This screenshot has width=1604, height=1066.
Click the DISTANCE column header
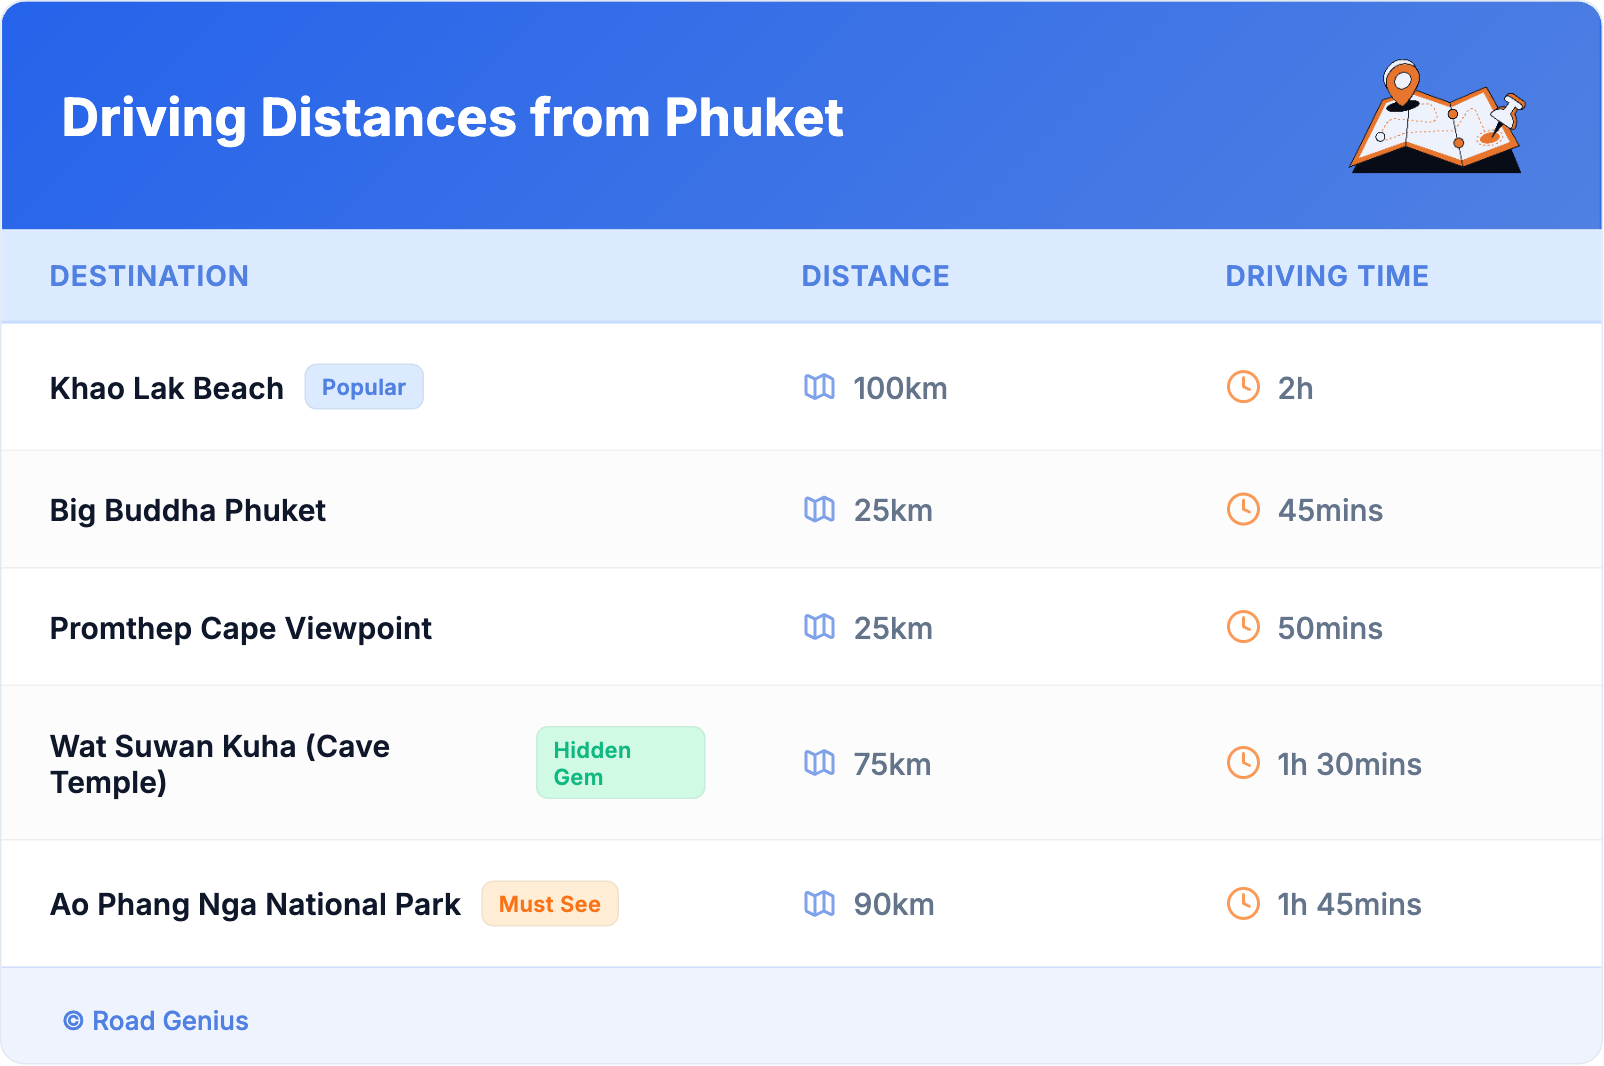(875, 276)
